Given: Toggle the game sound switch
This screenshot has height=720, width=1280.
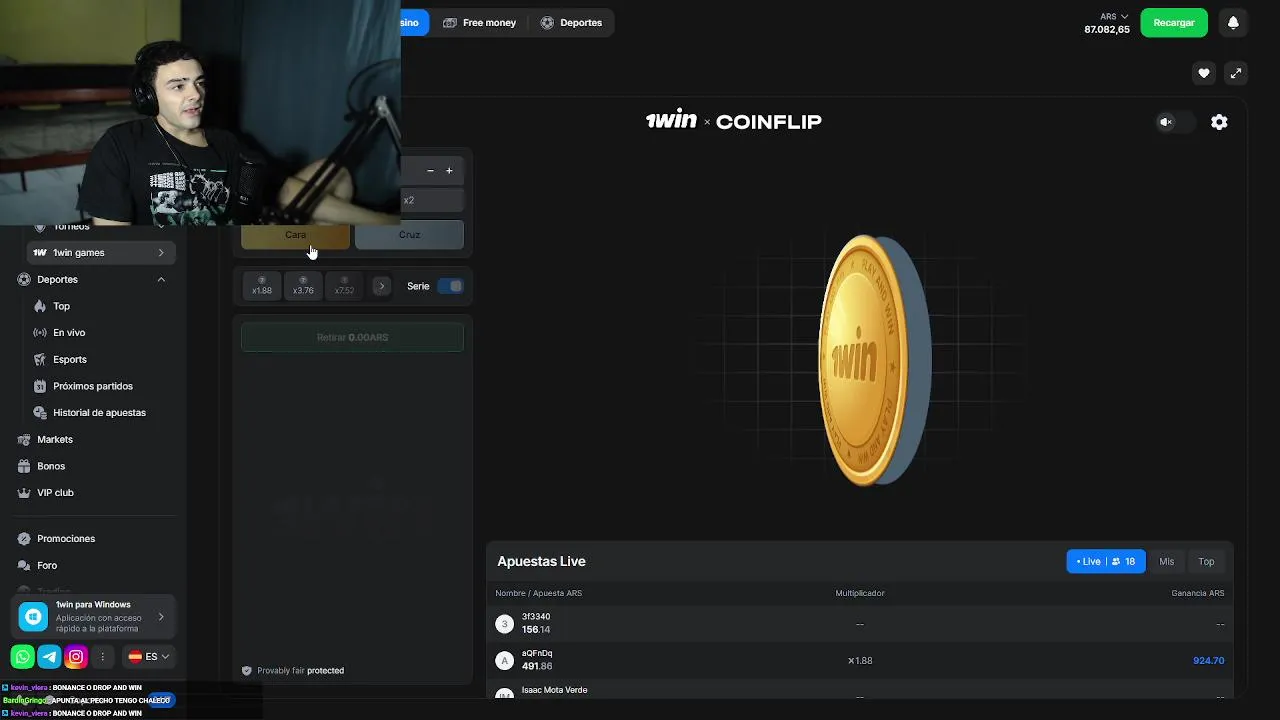Looking at the screenshot, I should tap(1176, 122).
